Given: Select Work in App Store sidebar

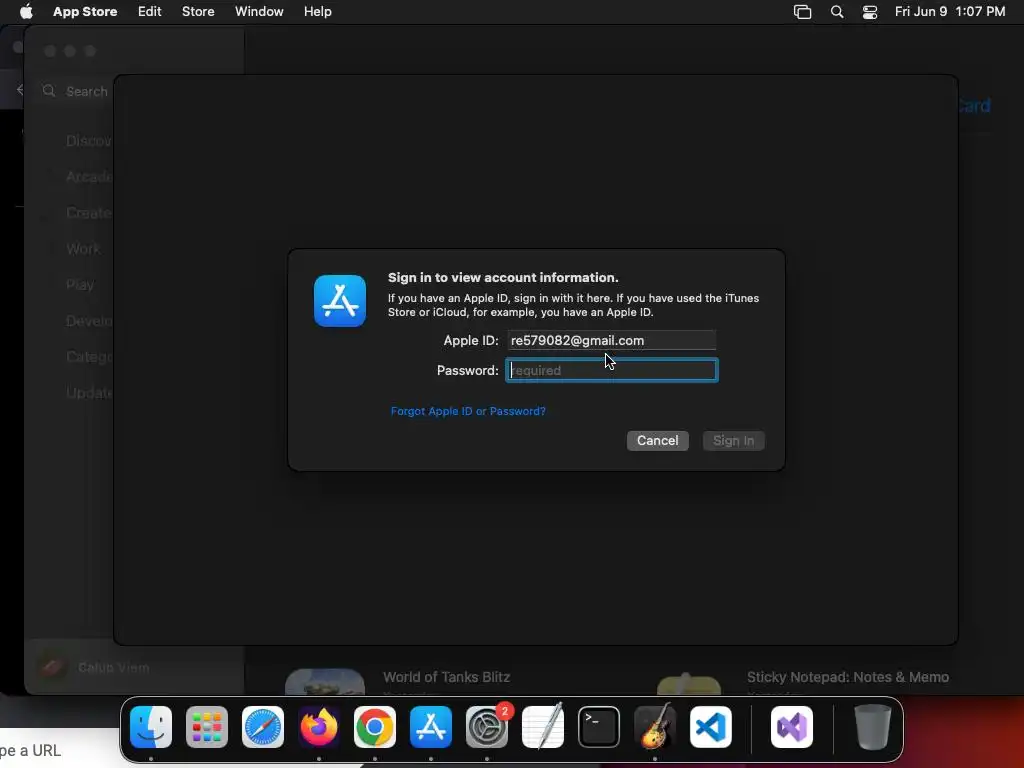Looking at the screenshot, I should coord(83,249).
